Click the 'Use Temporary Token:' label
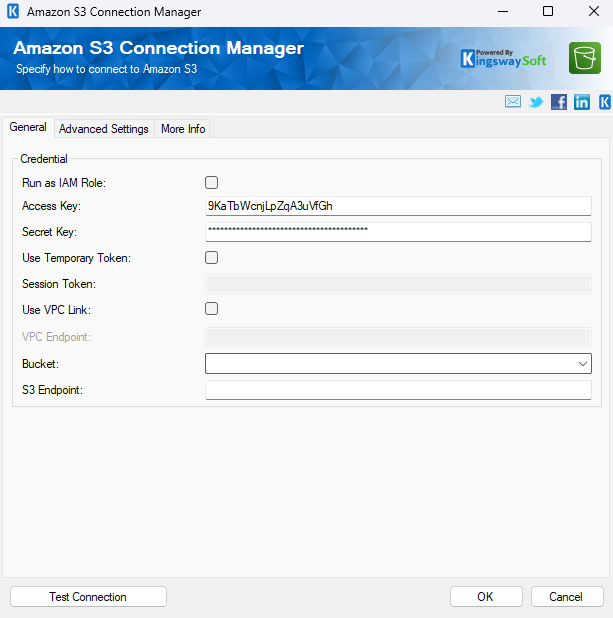 click(x=76, y=258)
